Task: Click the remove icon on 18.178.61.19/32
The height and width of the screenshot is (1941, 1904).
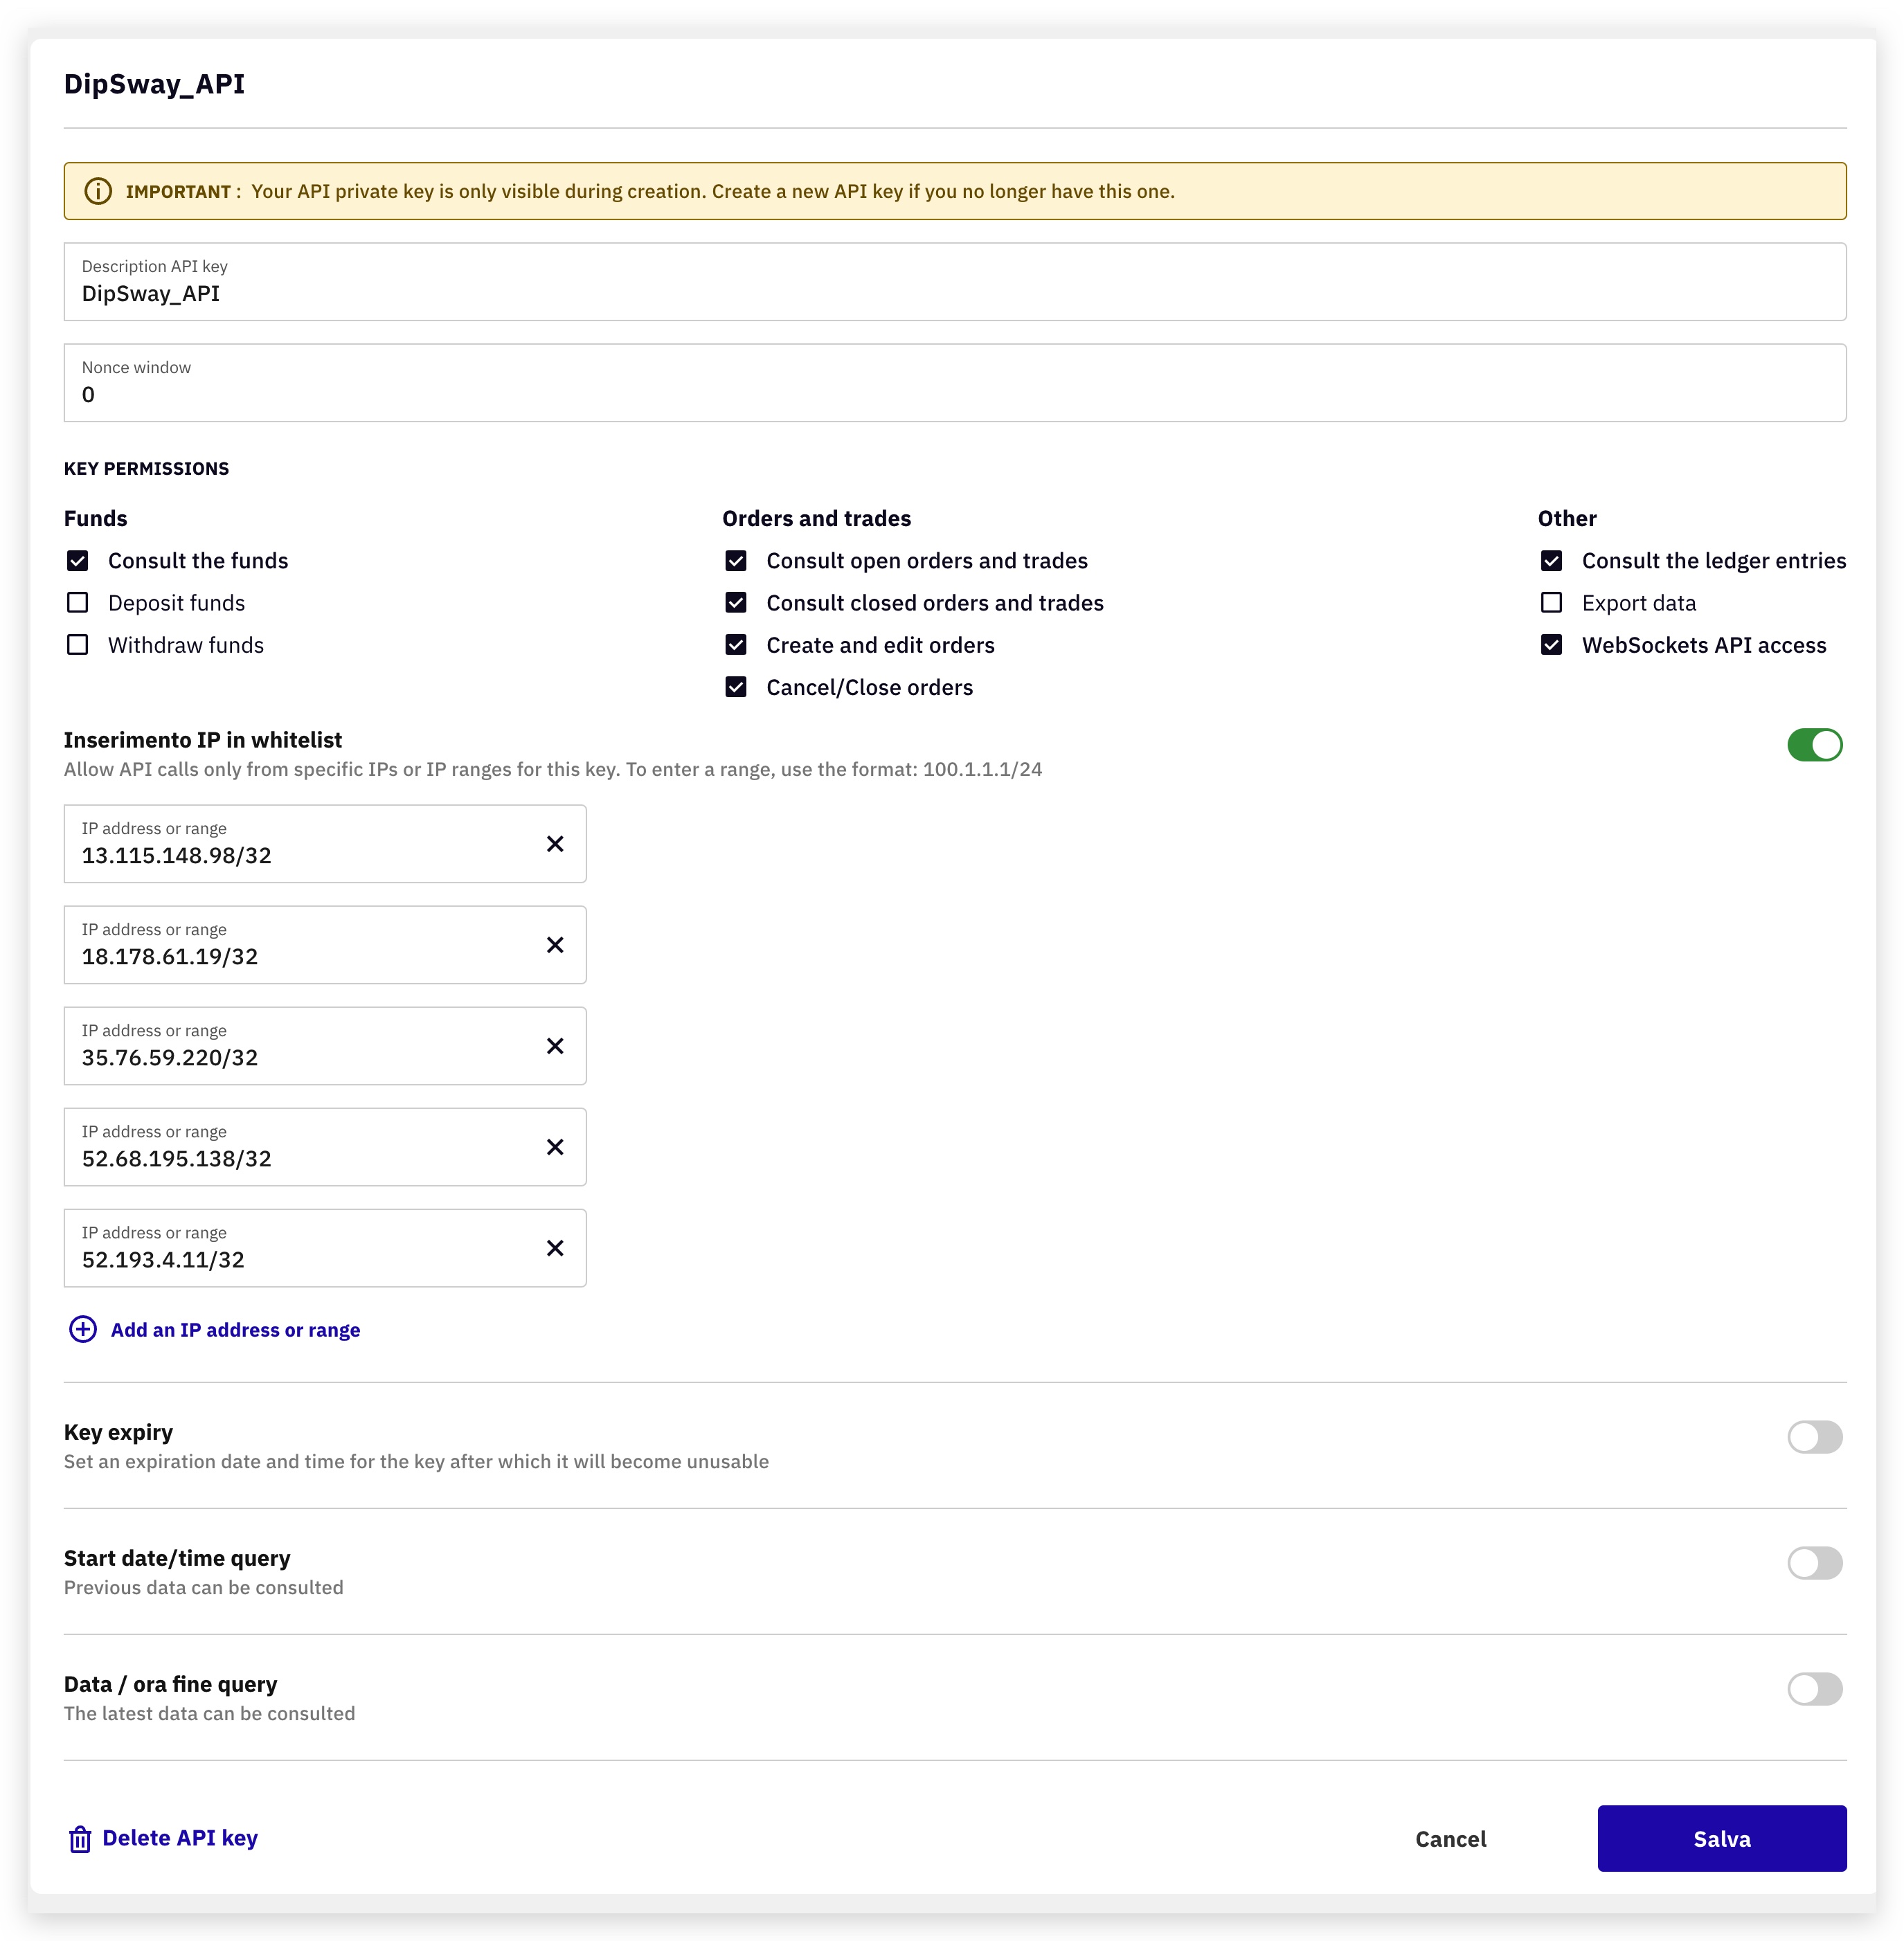Action: (556, 944)
